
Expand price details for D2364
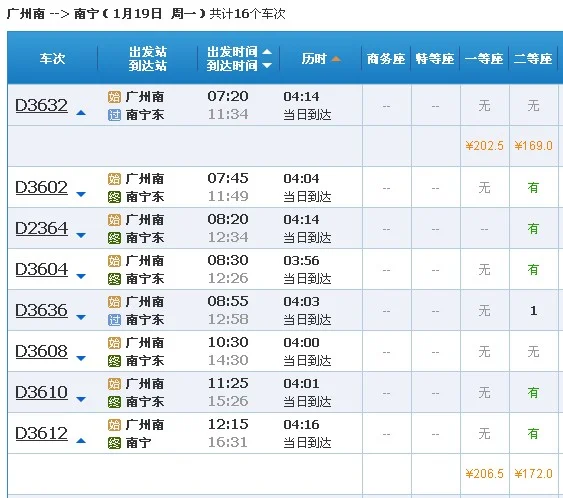coord(81,235)
